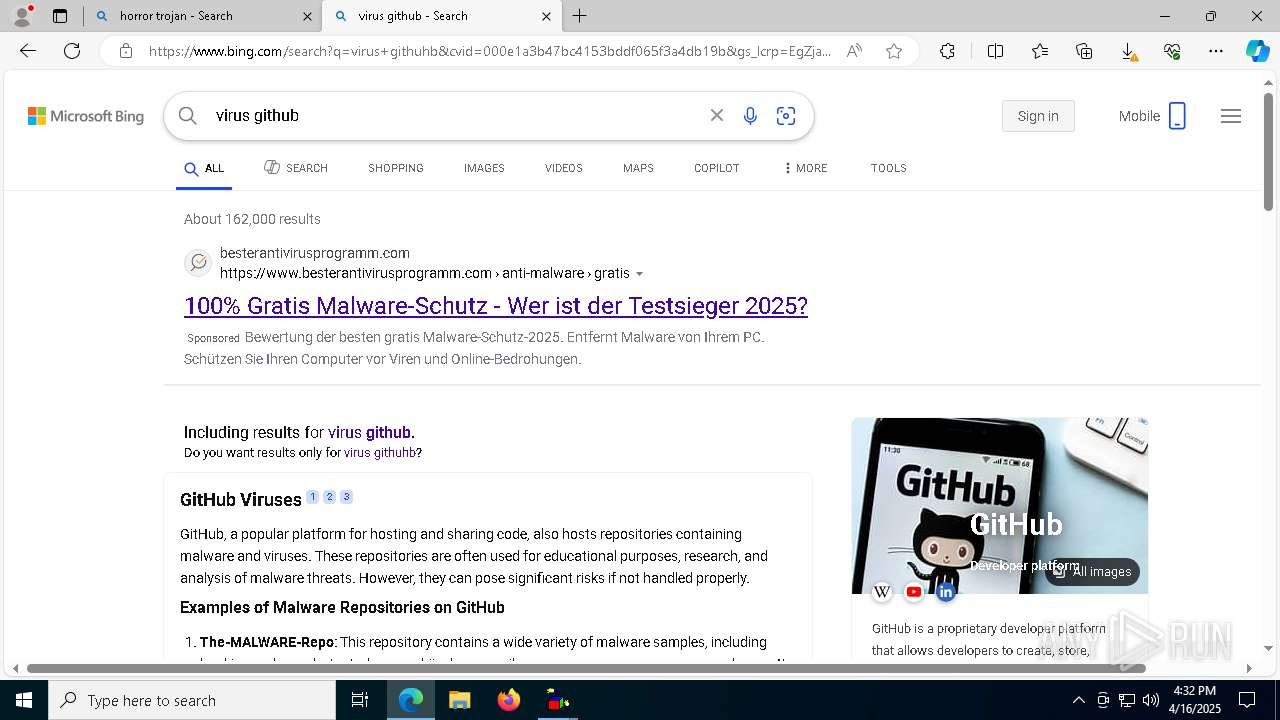Launch Firefox from the taskbar
This screenshot has width=1280, height=720.
click(x=509, y=700)
